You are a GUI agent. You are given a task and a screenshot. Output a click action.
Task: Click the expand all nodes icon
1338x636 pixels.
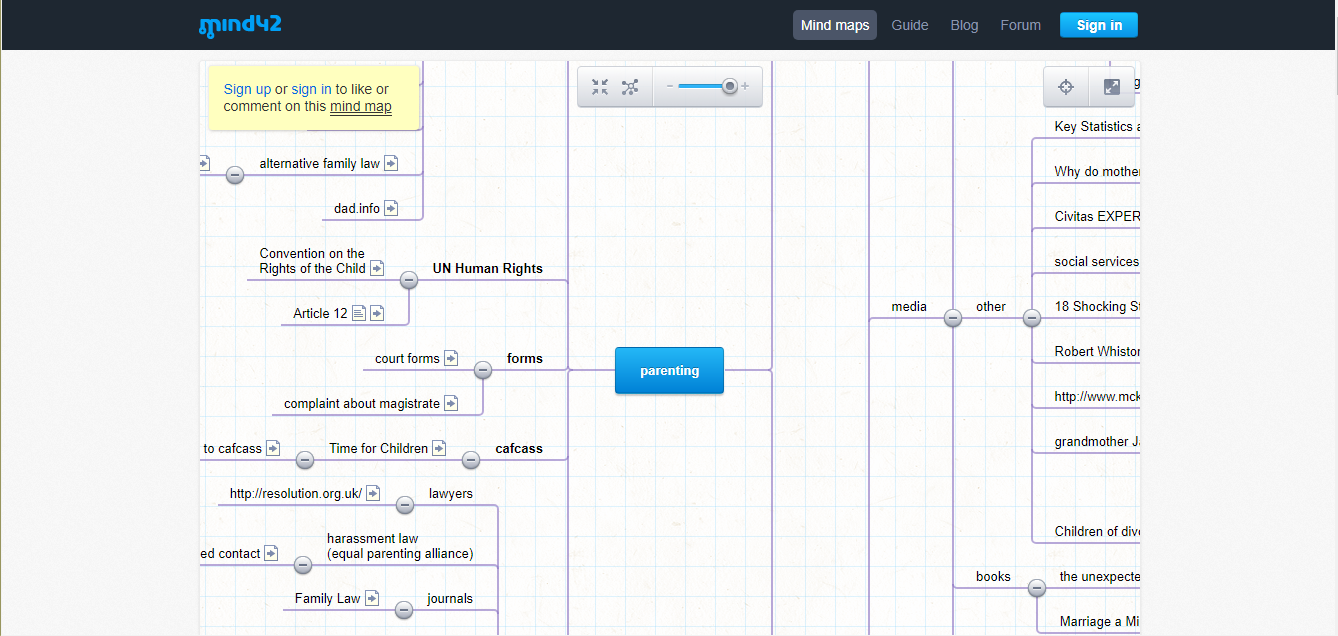pos(630,87)
